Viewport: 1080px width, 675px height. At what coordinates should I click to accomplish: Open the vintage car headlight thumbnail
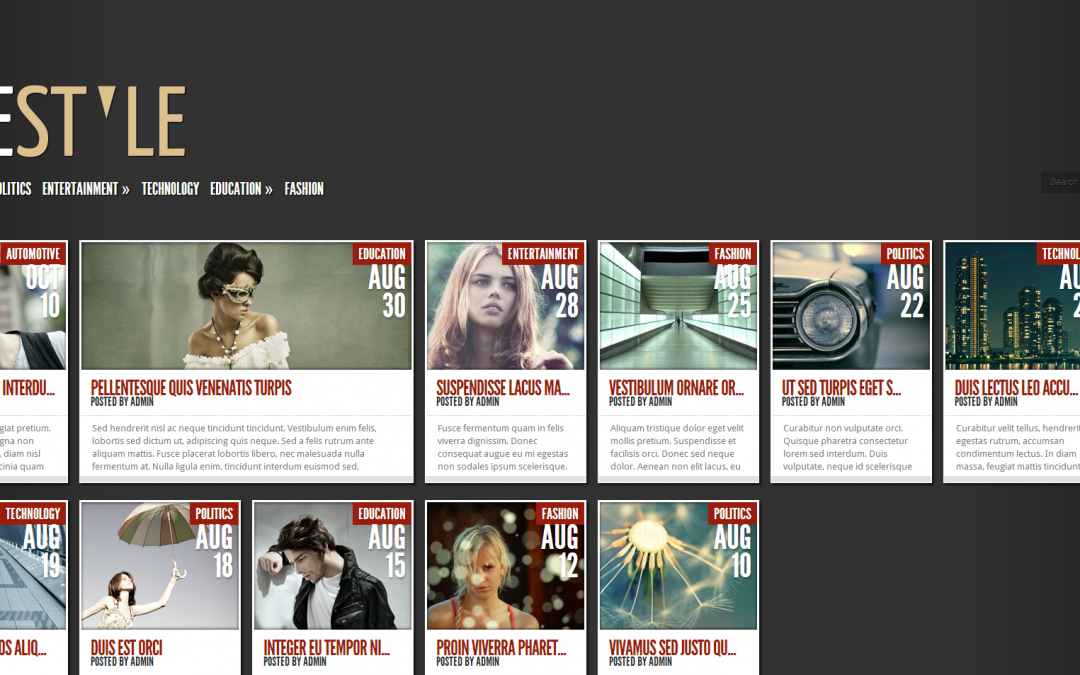coord(851,306)
